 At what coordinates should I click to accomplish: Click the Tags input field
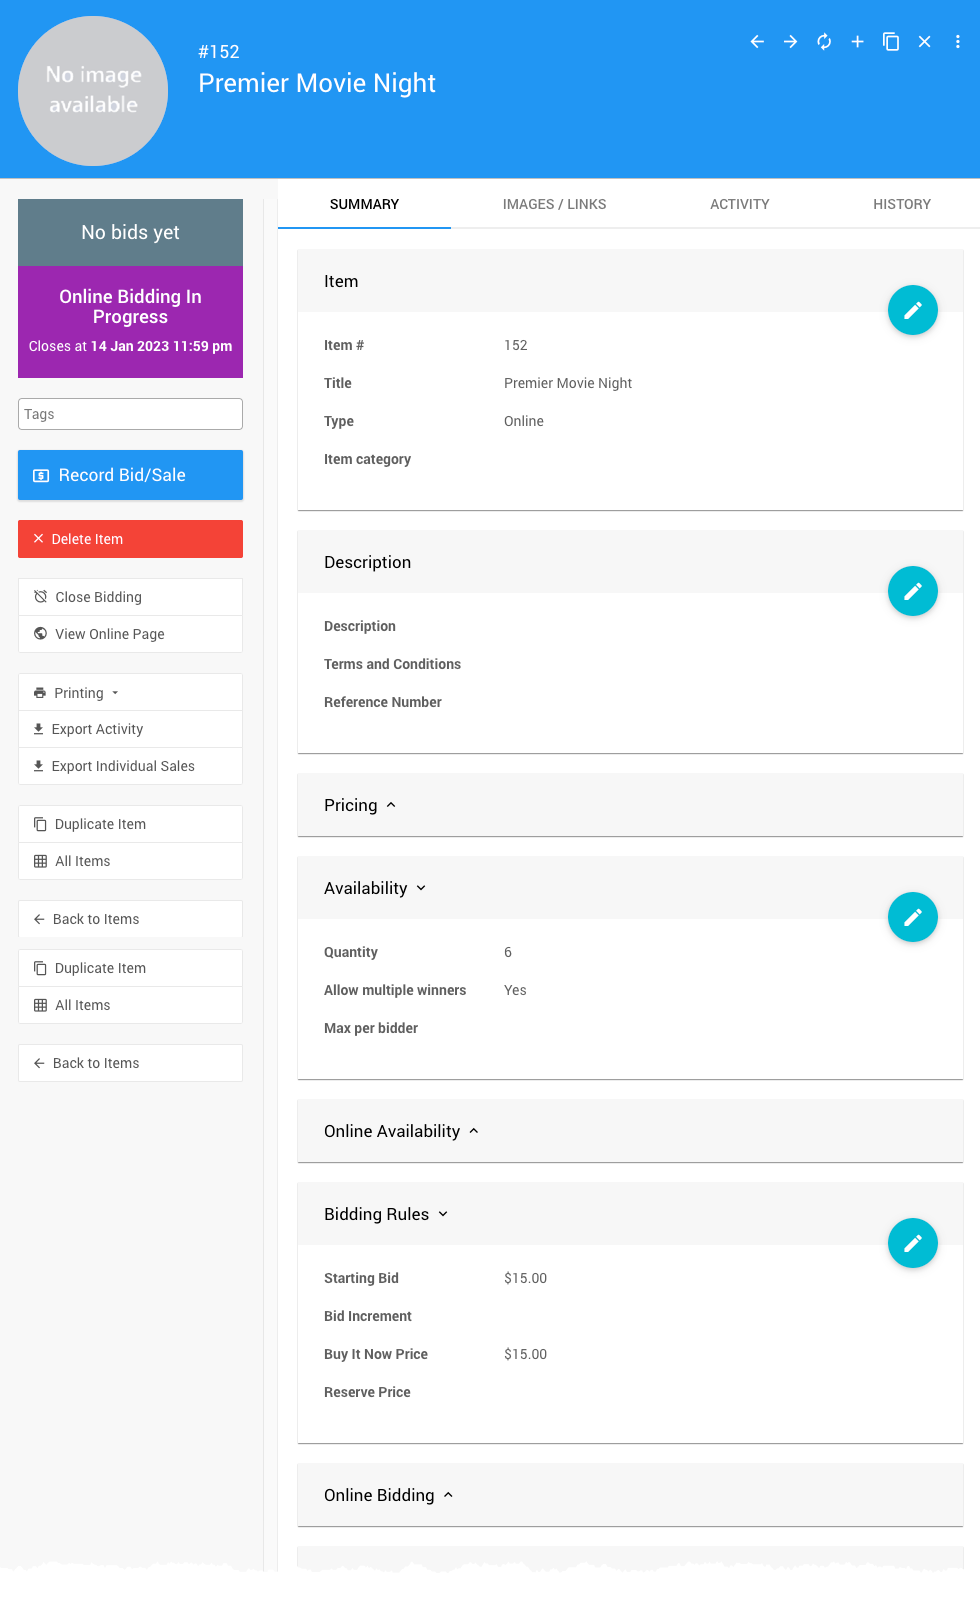click(x=130, y=414)
